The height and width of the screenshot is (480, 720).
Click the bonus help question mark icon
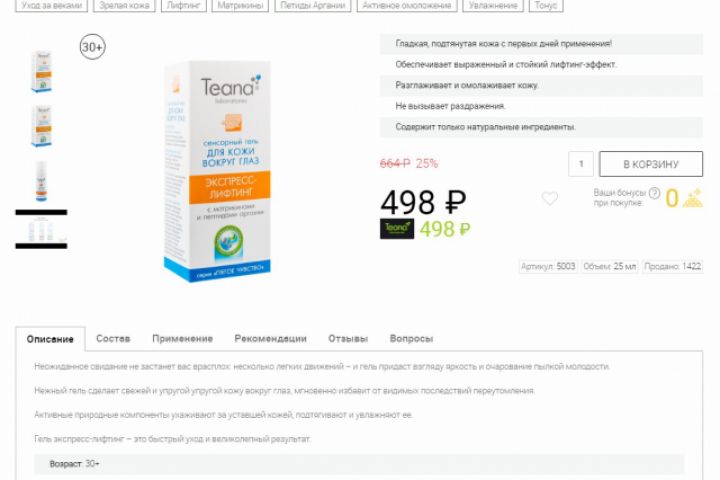[654, 193]
